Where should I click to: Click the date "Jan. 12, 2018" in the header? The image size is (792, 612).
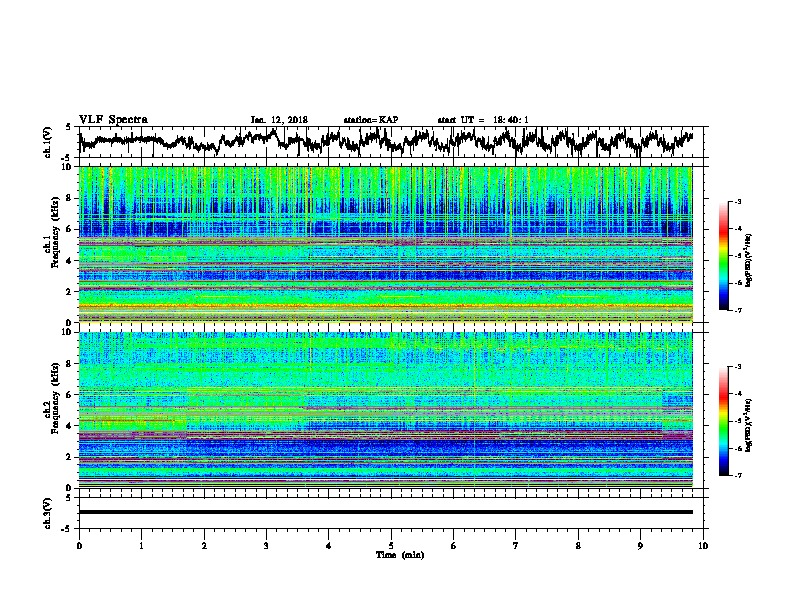[x=279, y=120]
